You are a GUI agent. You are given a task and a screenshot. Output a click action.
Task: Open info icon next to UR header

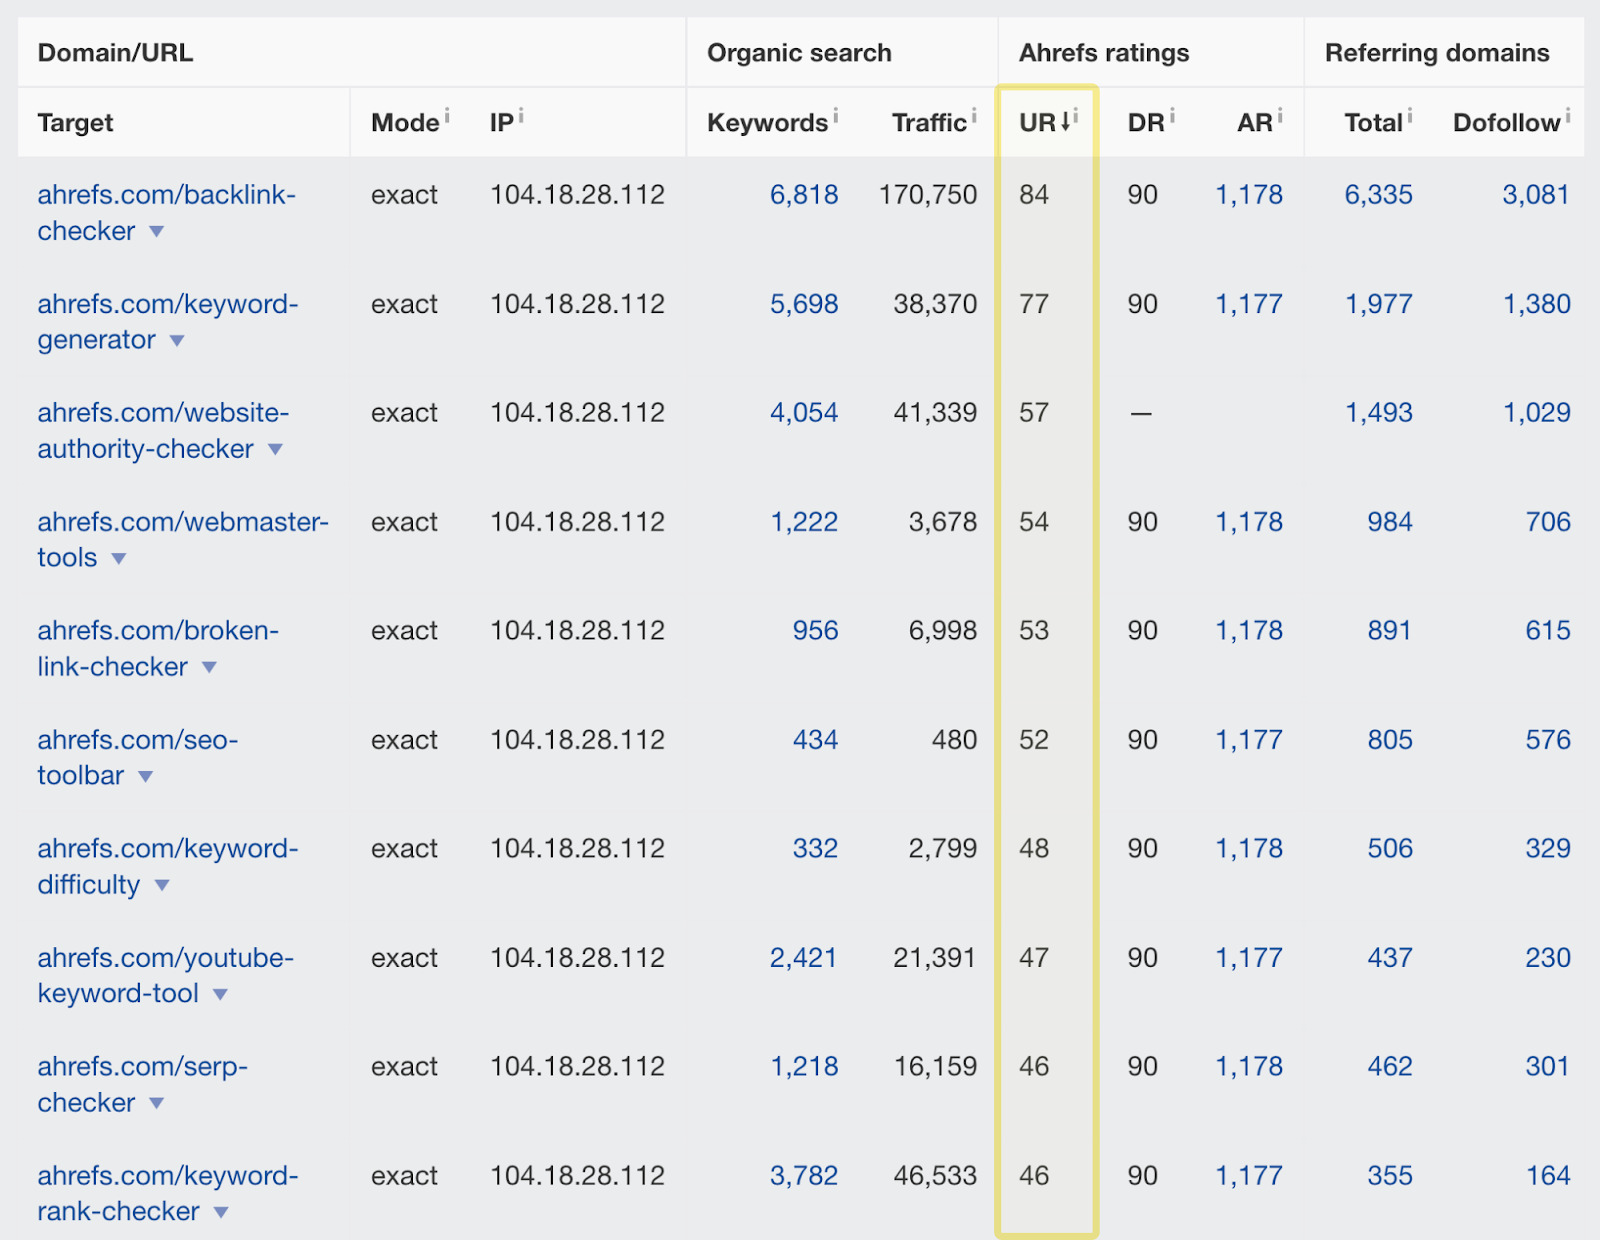coord(1076,116)
